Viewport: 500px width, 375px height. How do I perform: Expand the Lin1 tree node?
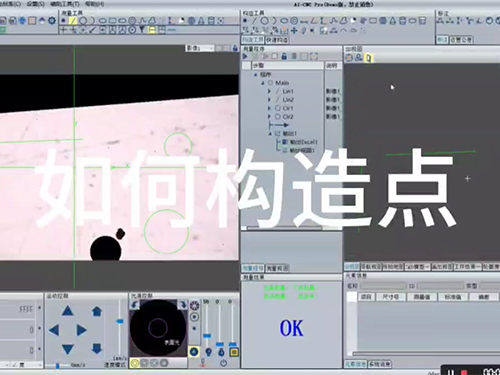point(269,91)
